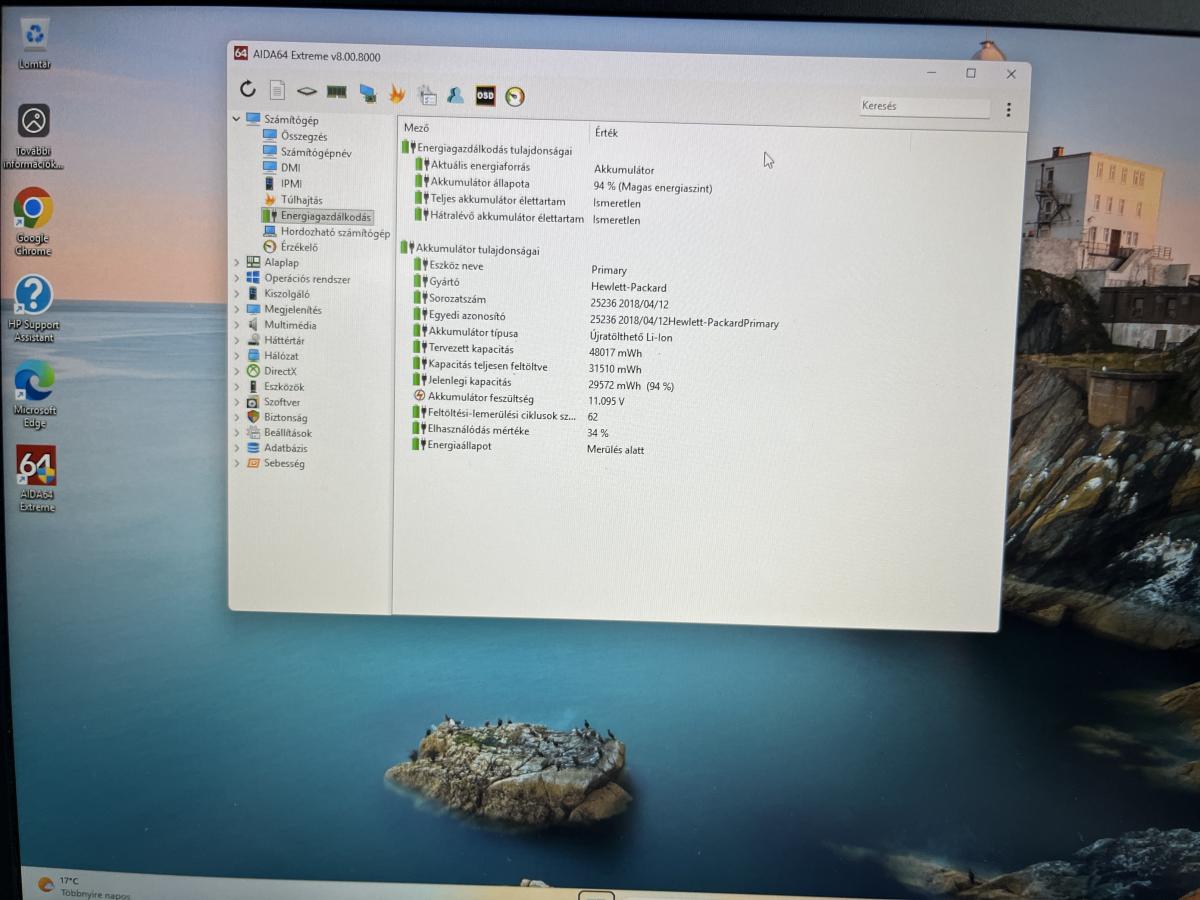Screen dimensions: 1200x900
Task: Click the memory module icon in toolbar
Action: pos(336,92)
